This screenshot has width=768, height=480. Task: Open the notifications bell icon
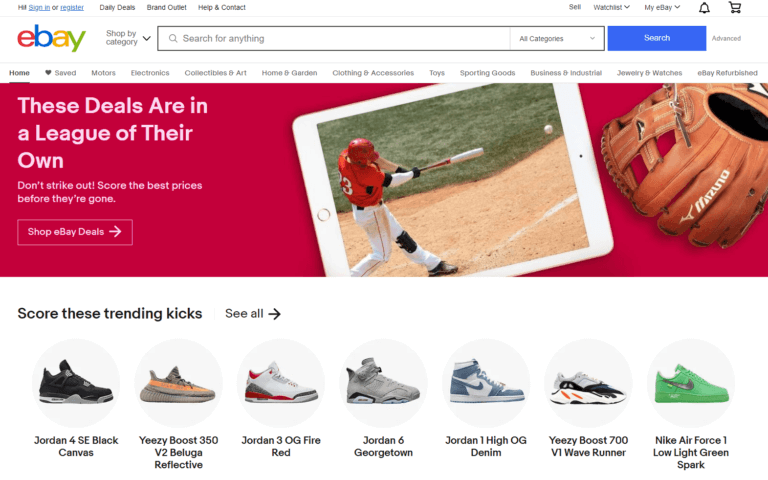coord(704,8)
